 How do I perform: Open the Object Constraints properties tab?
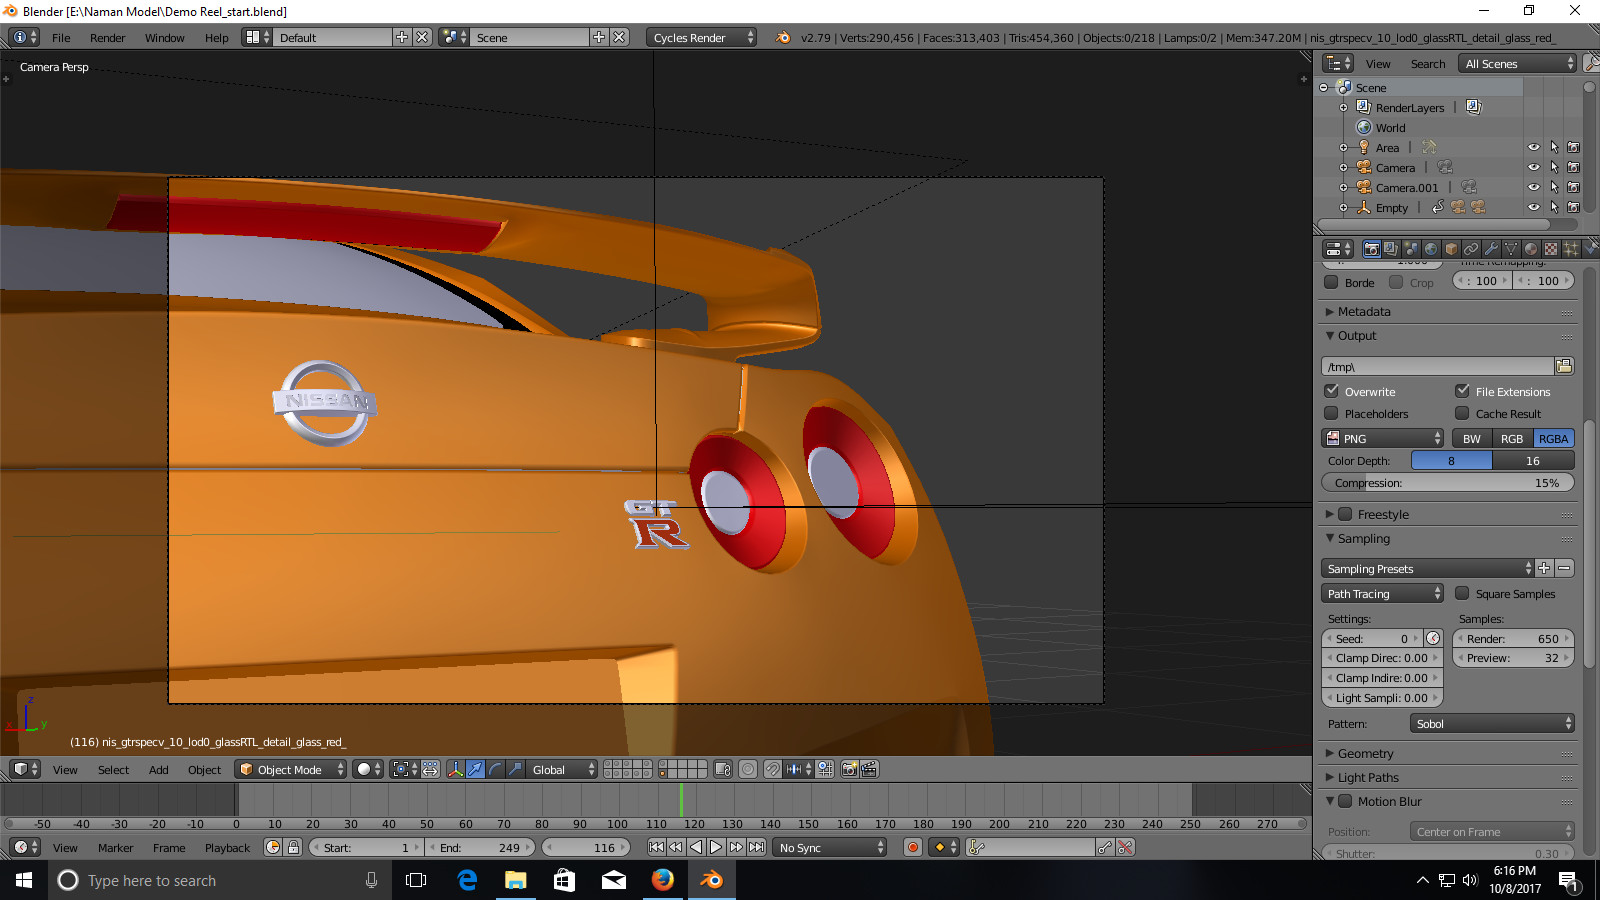[1471, 249]
